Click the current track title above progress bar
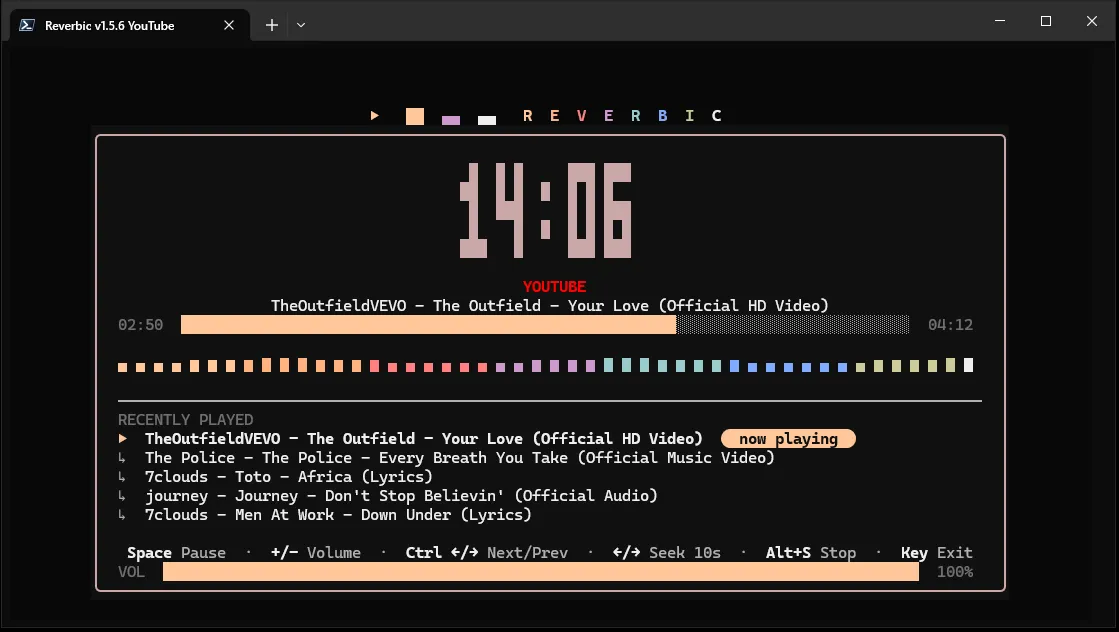This screenshot has width=1119, height=632. click(550, 306)
